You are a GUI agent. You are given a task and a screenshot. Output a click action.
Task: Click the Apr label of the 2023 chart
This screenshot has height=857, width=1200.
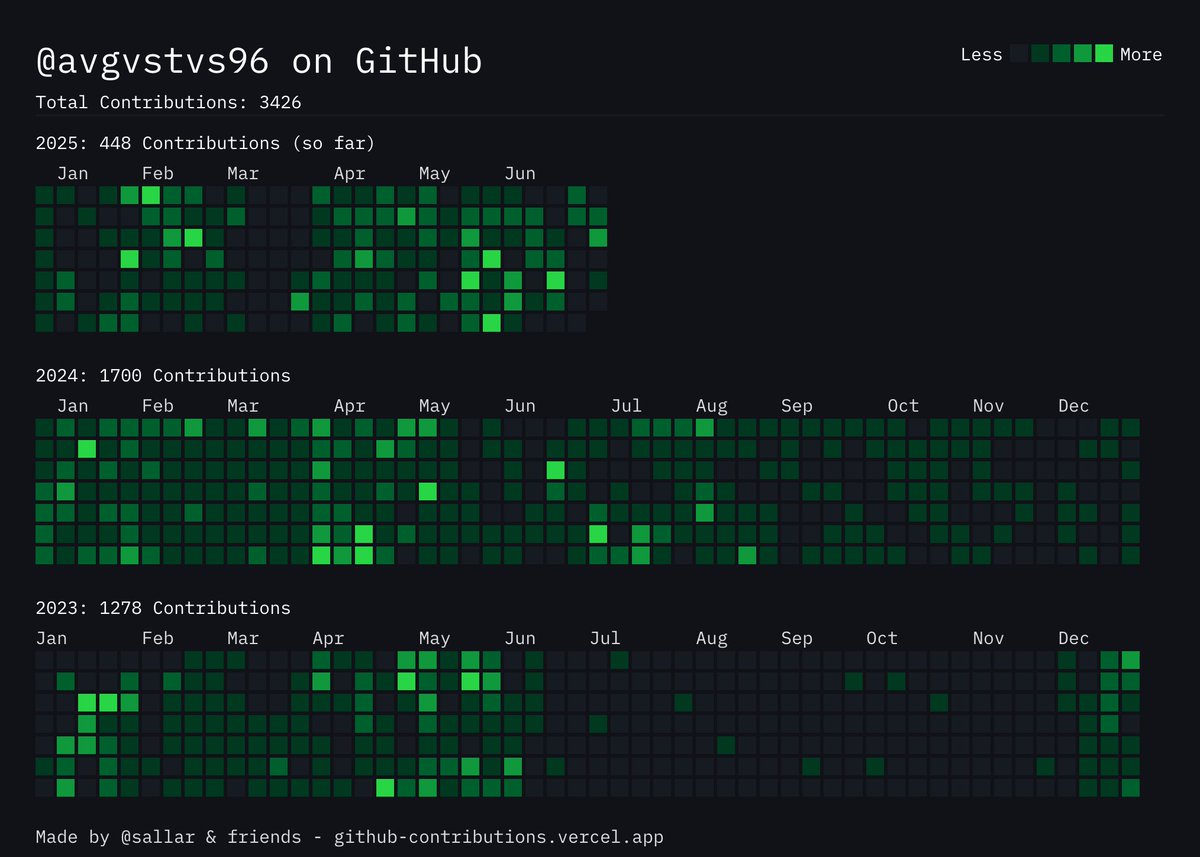click(328, 638)
